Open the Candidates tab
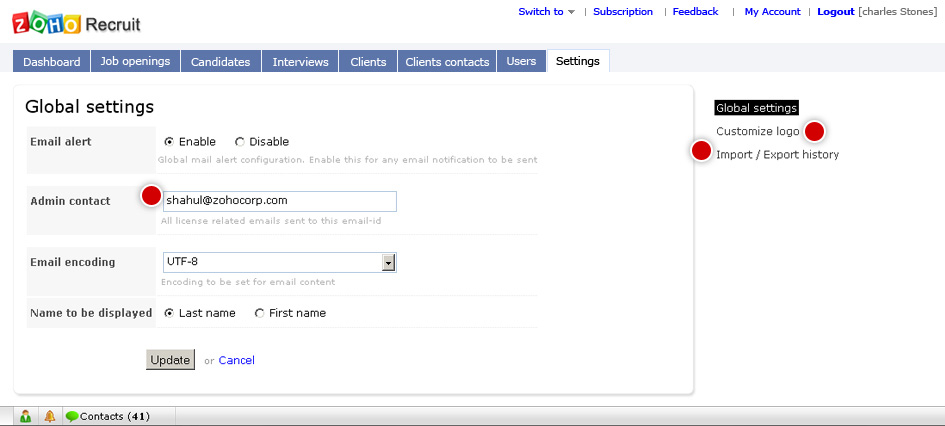 tap(221, 61)
